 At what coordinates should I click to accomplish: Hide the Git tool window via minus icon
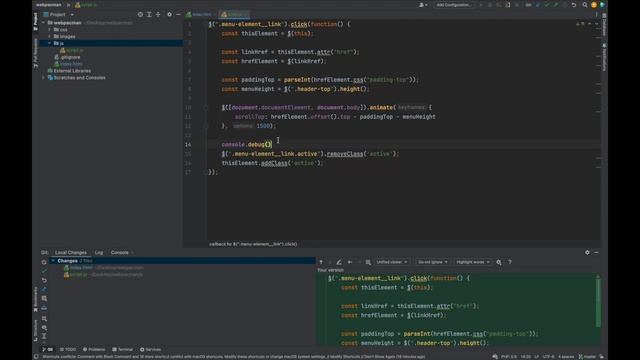pos(596,253)
